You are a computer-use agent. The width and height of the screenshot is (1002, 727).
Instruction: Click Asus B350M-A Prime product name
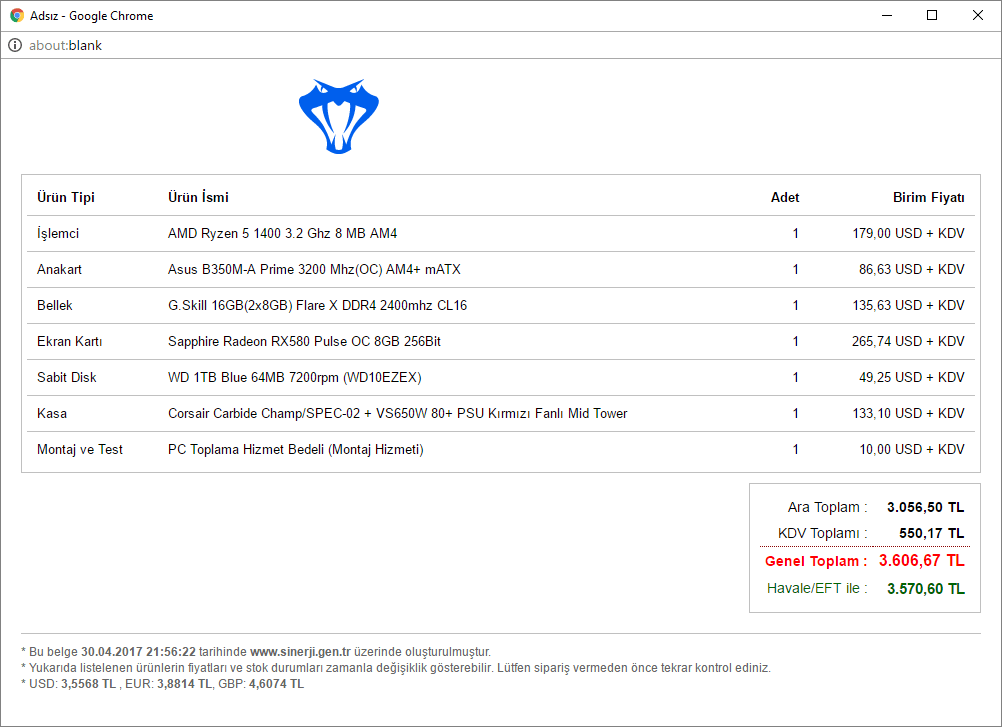(x=314, y=269)
